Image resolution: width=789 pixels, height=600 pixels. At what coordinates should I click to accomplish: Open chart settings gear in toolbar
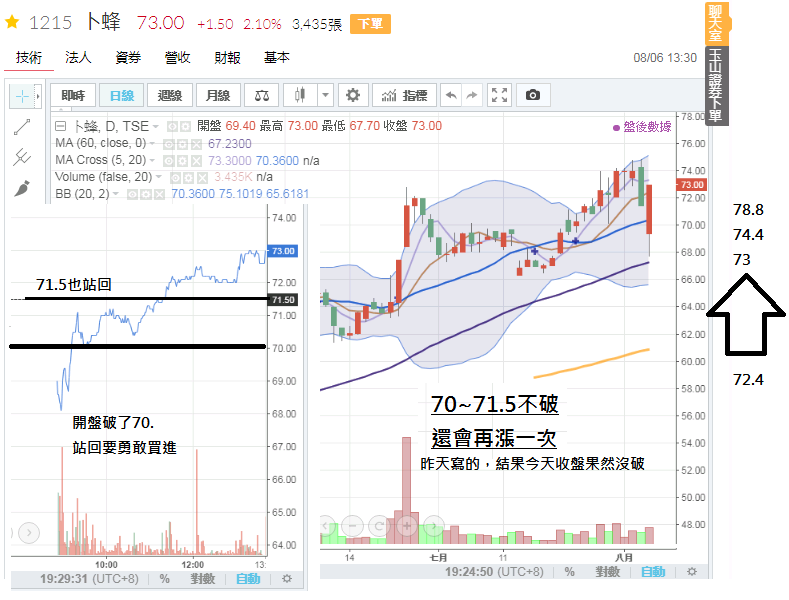353,95
